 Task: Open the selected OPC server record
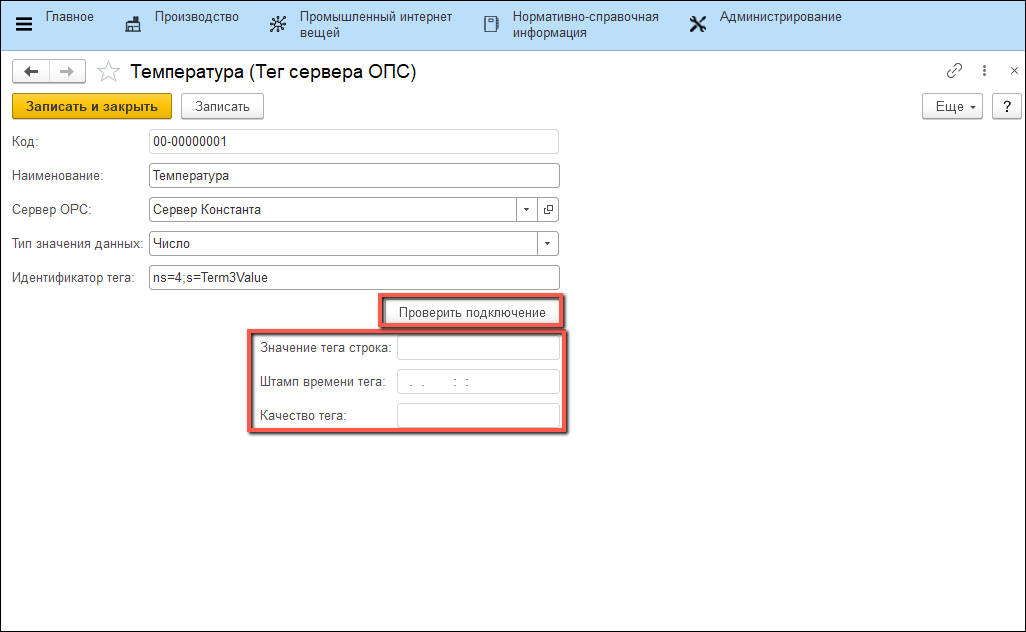click(x=548, y=210)
